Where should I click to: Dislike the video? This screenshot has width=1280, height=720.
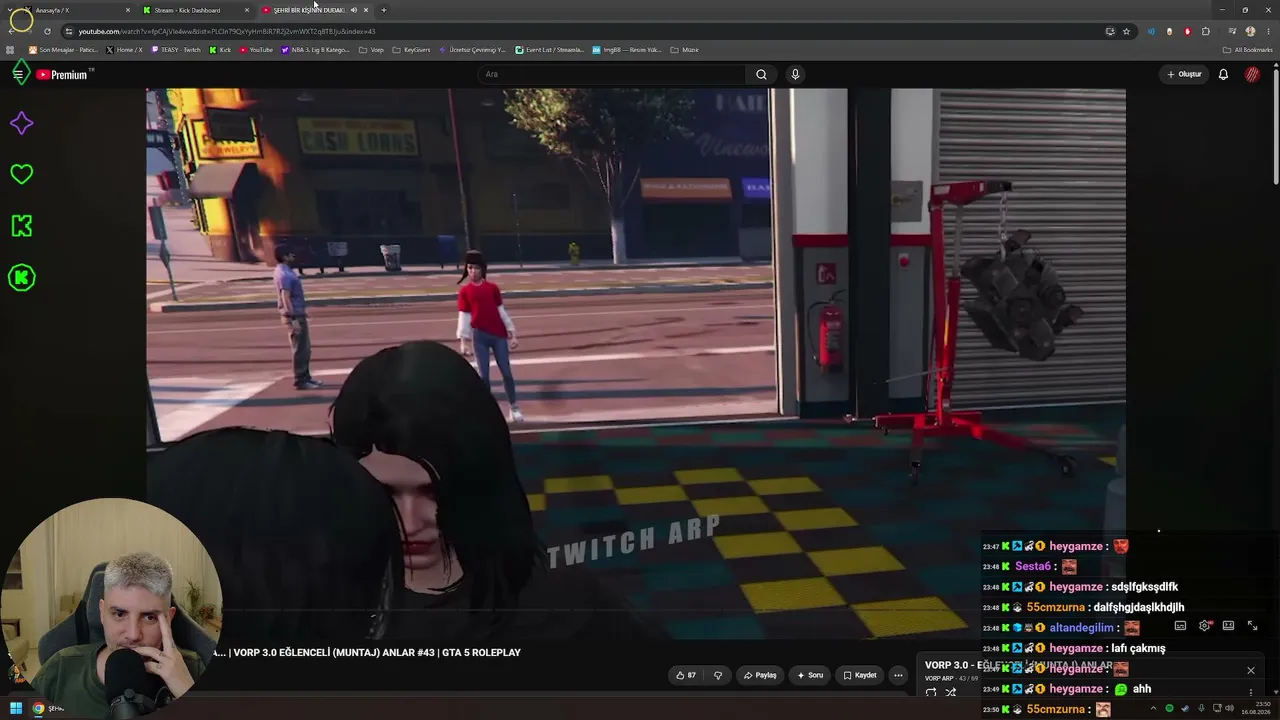717,675
